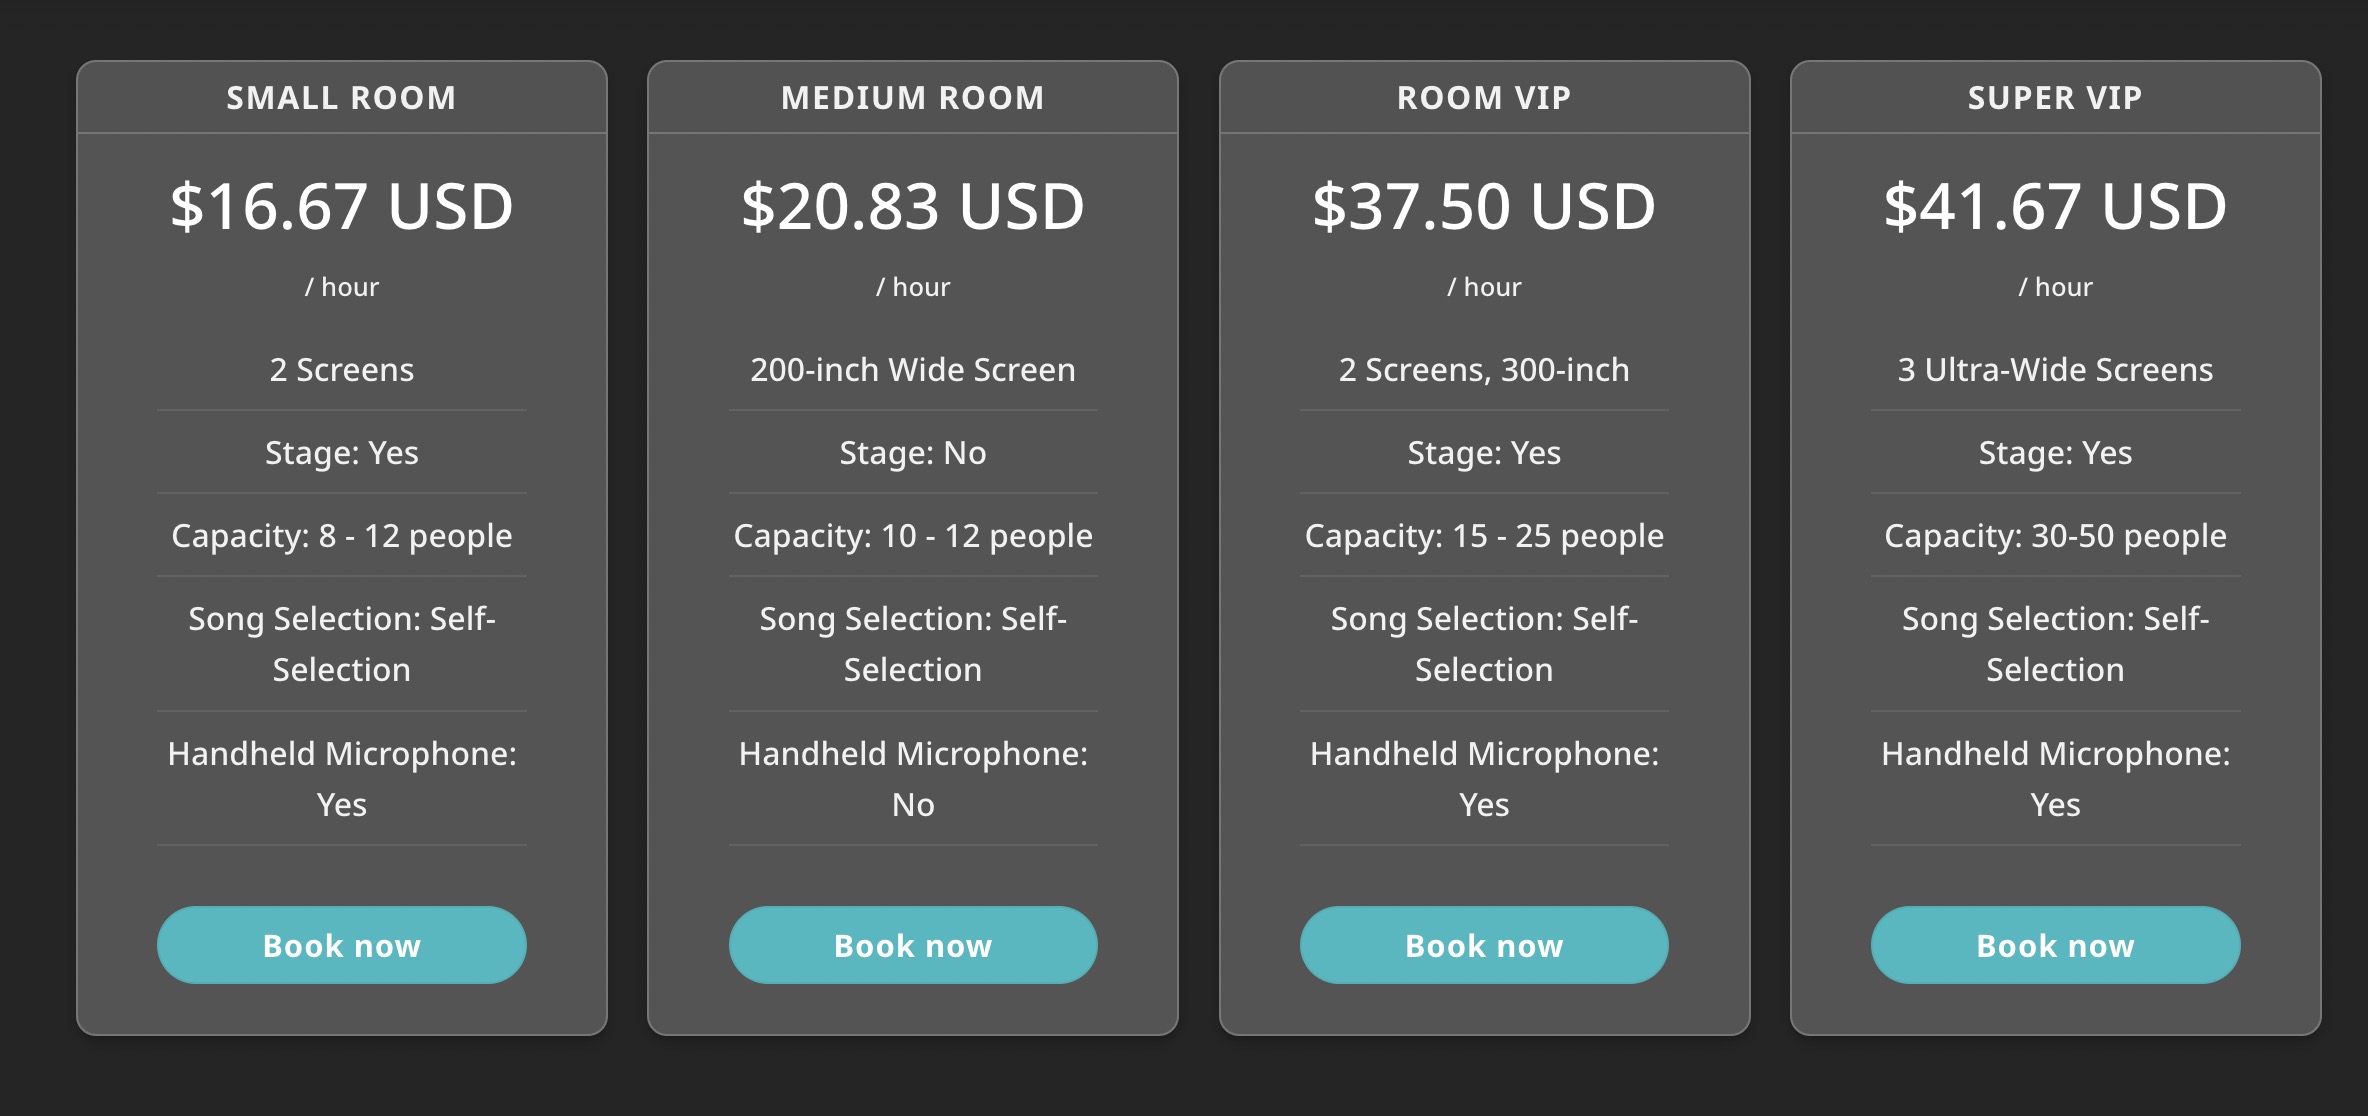The image size is (2368, 1116).
Task: Click Medium Room's Handheld Microphone: No row
Action: pyautogui.click(x=912, y=778)
